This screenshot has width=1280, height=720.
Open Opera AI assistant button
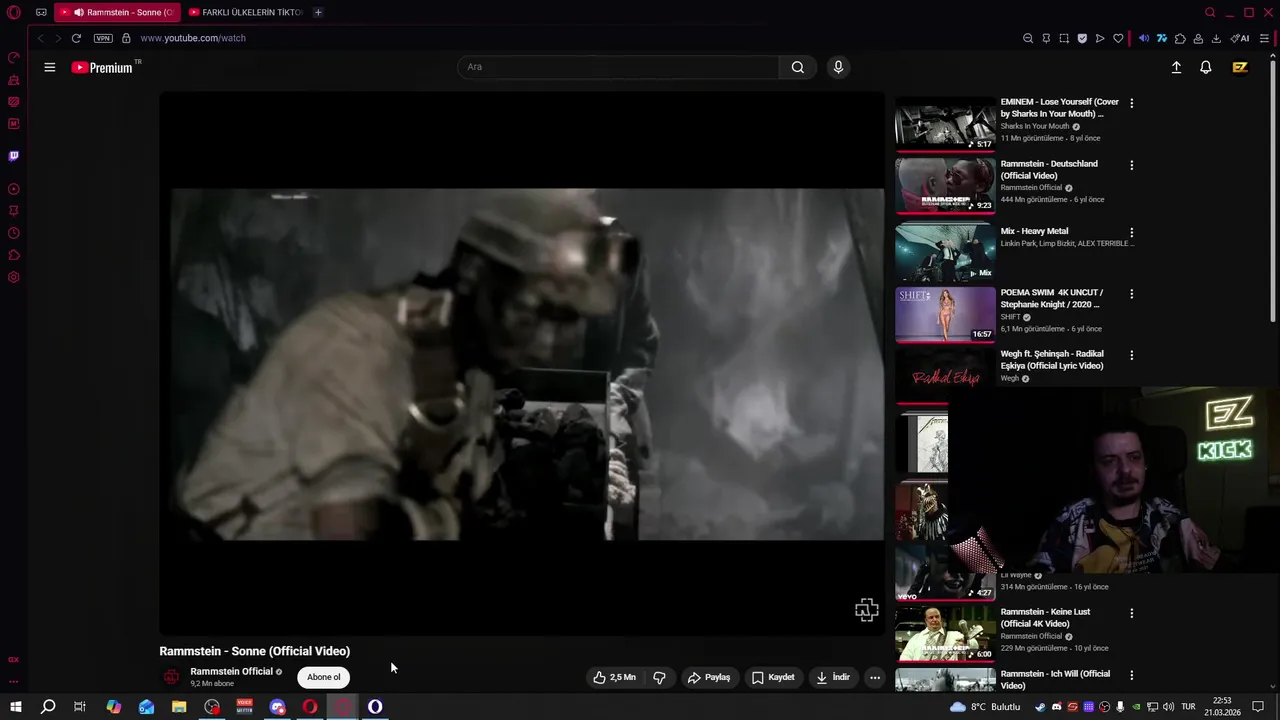tap(1240, 38)
